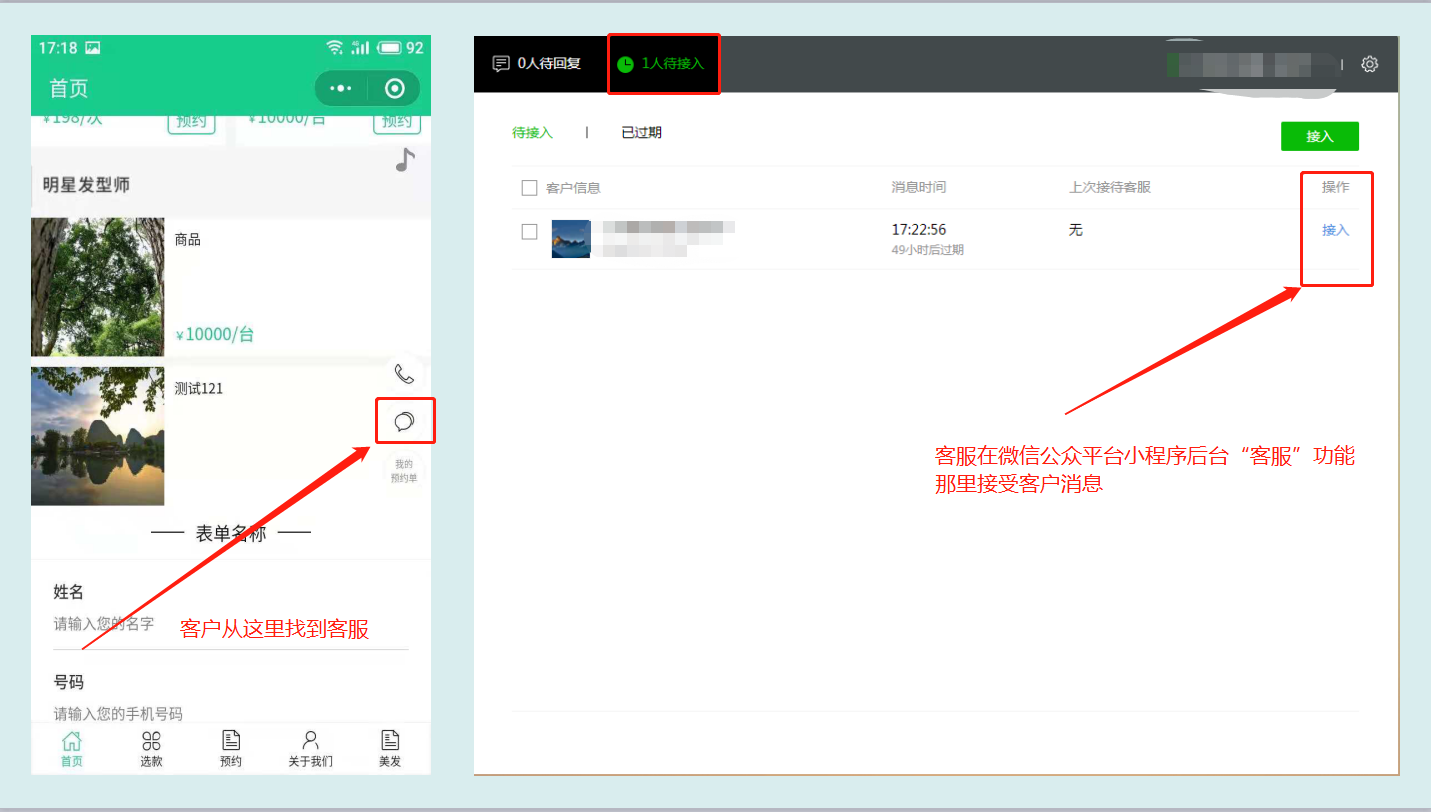Tap the phone call floating icon
The height and width of the screenshot is (812, 1431).
[x=404, y=374]
